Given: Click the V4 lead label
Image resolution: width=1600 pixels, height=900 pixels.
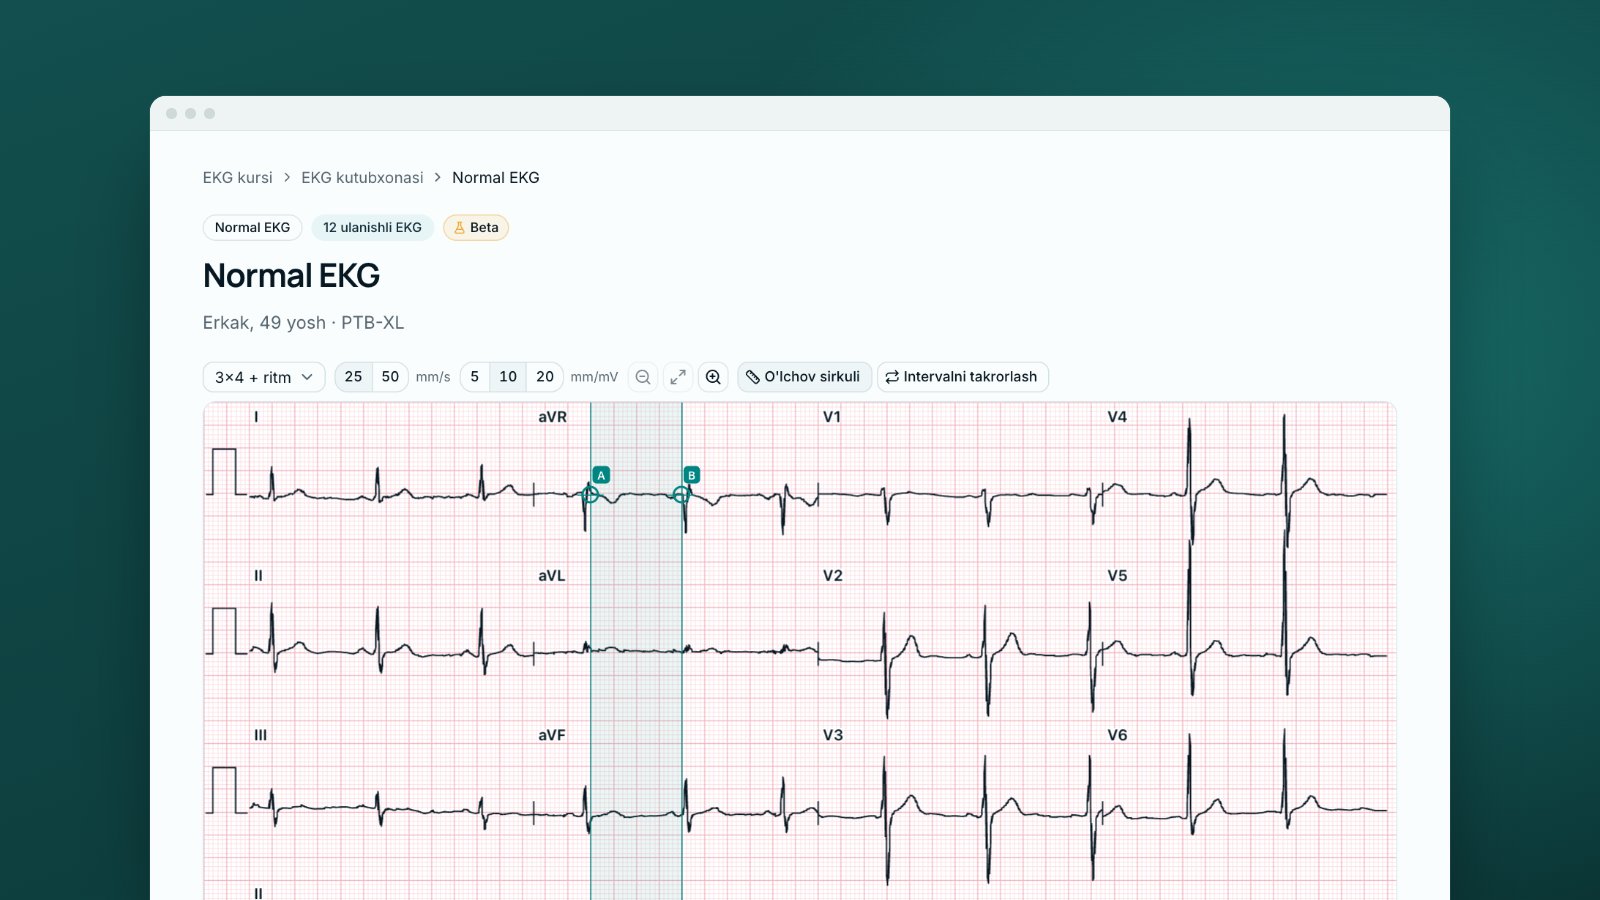Looking at the screenshot, I should (x=1117, y=417).
